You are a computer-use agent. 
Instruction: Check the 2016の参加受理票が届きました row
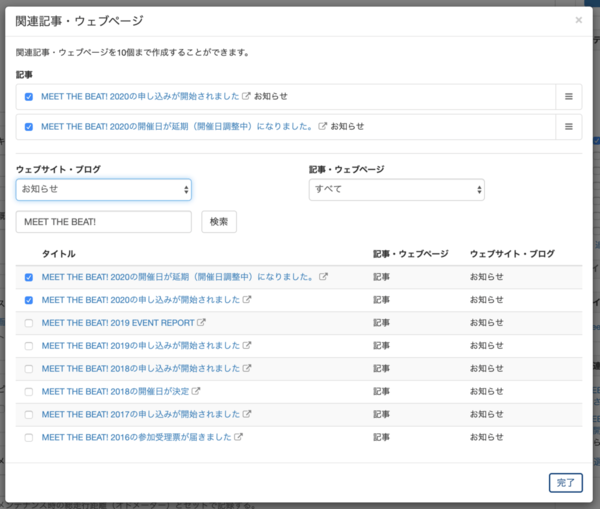29,438
